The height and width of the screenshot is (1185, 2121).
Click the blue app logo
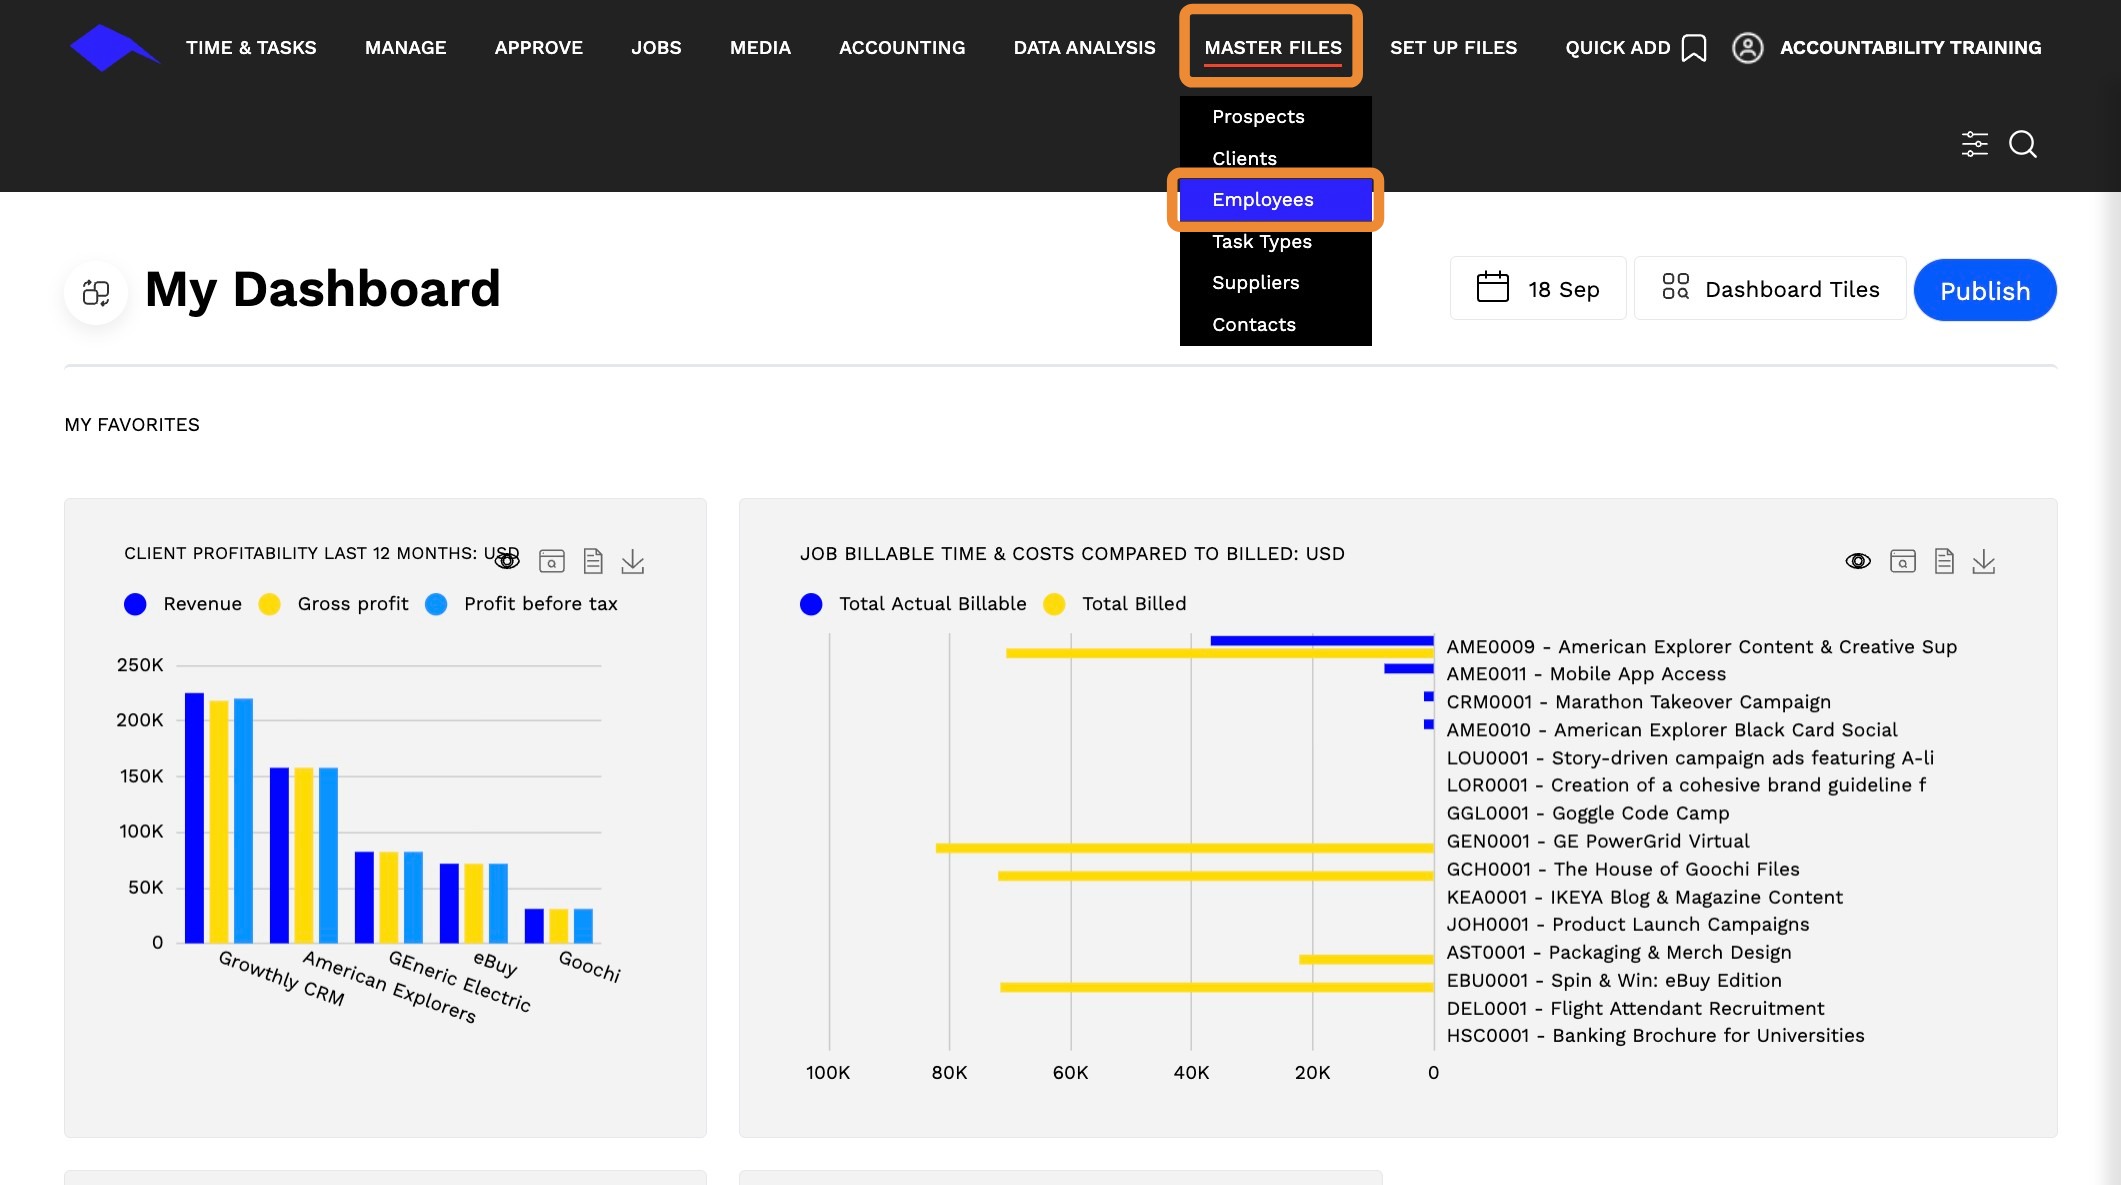[x=114, y=47]
